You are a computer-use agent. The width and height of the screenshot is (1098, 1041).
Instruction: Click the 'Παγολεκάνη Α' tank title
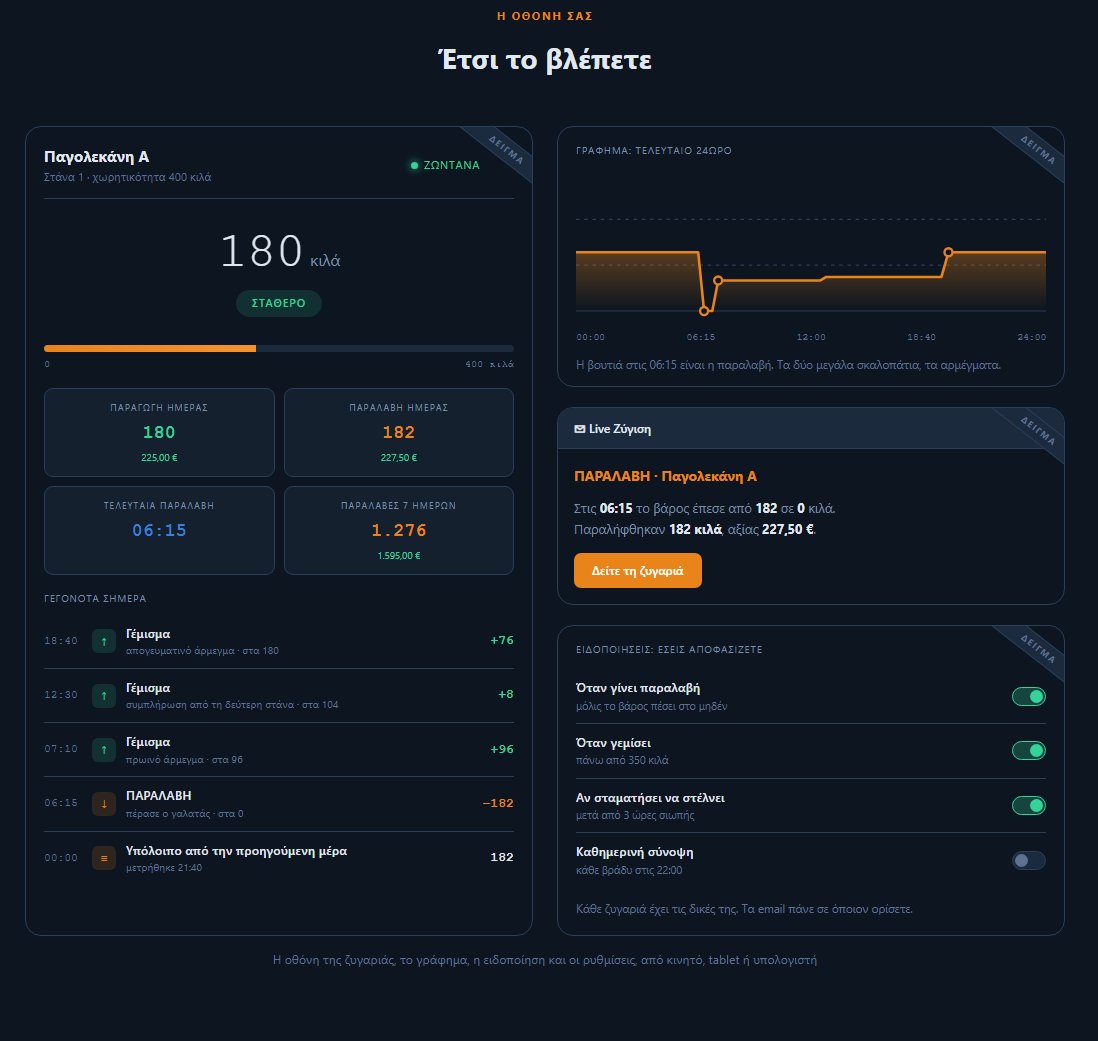tap(97, 157)
